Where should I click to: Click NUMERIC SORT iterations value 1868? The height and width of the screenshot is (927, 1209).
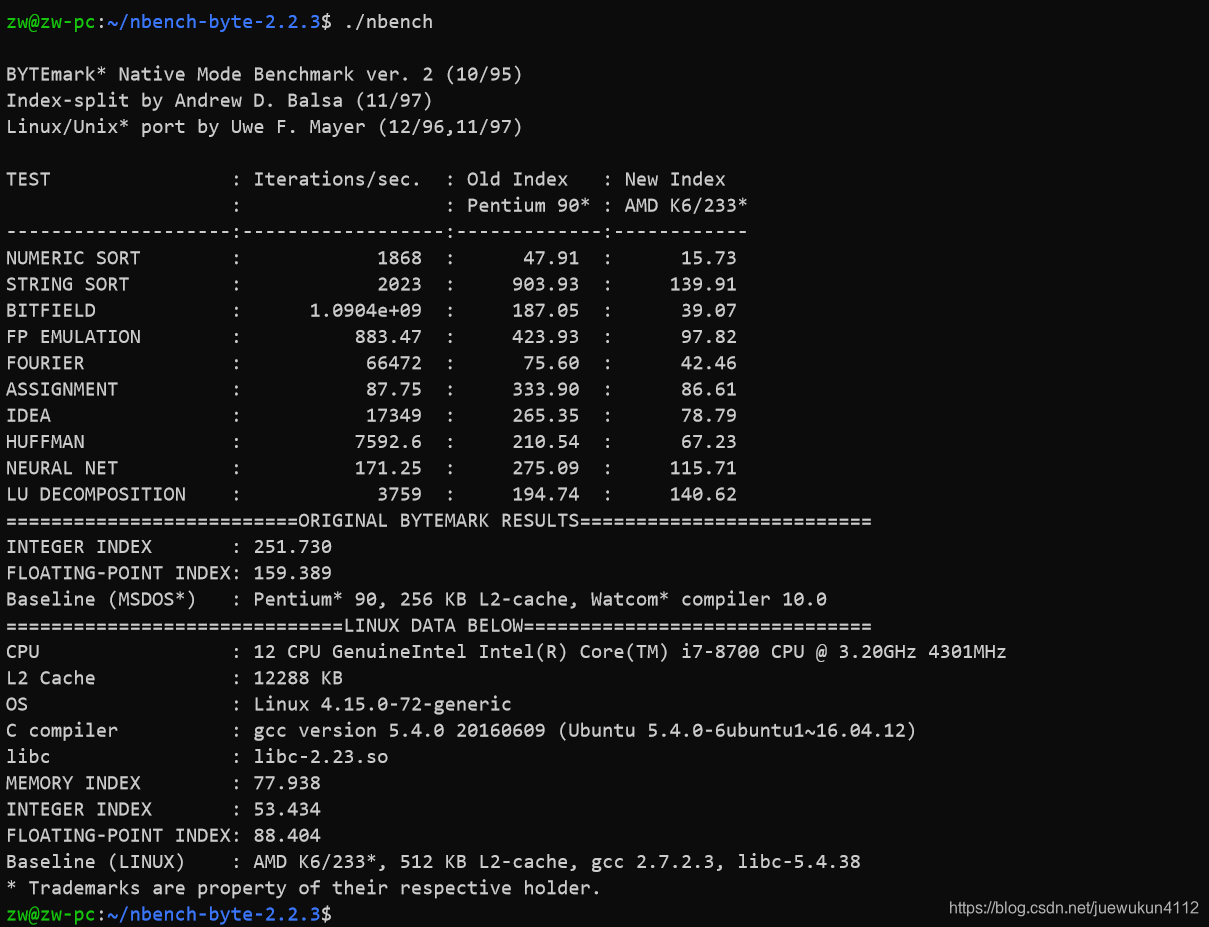399,258
